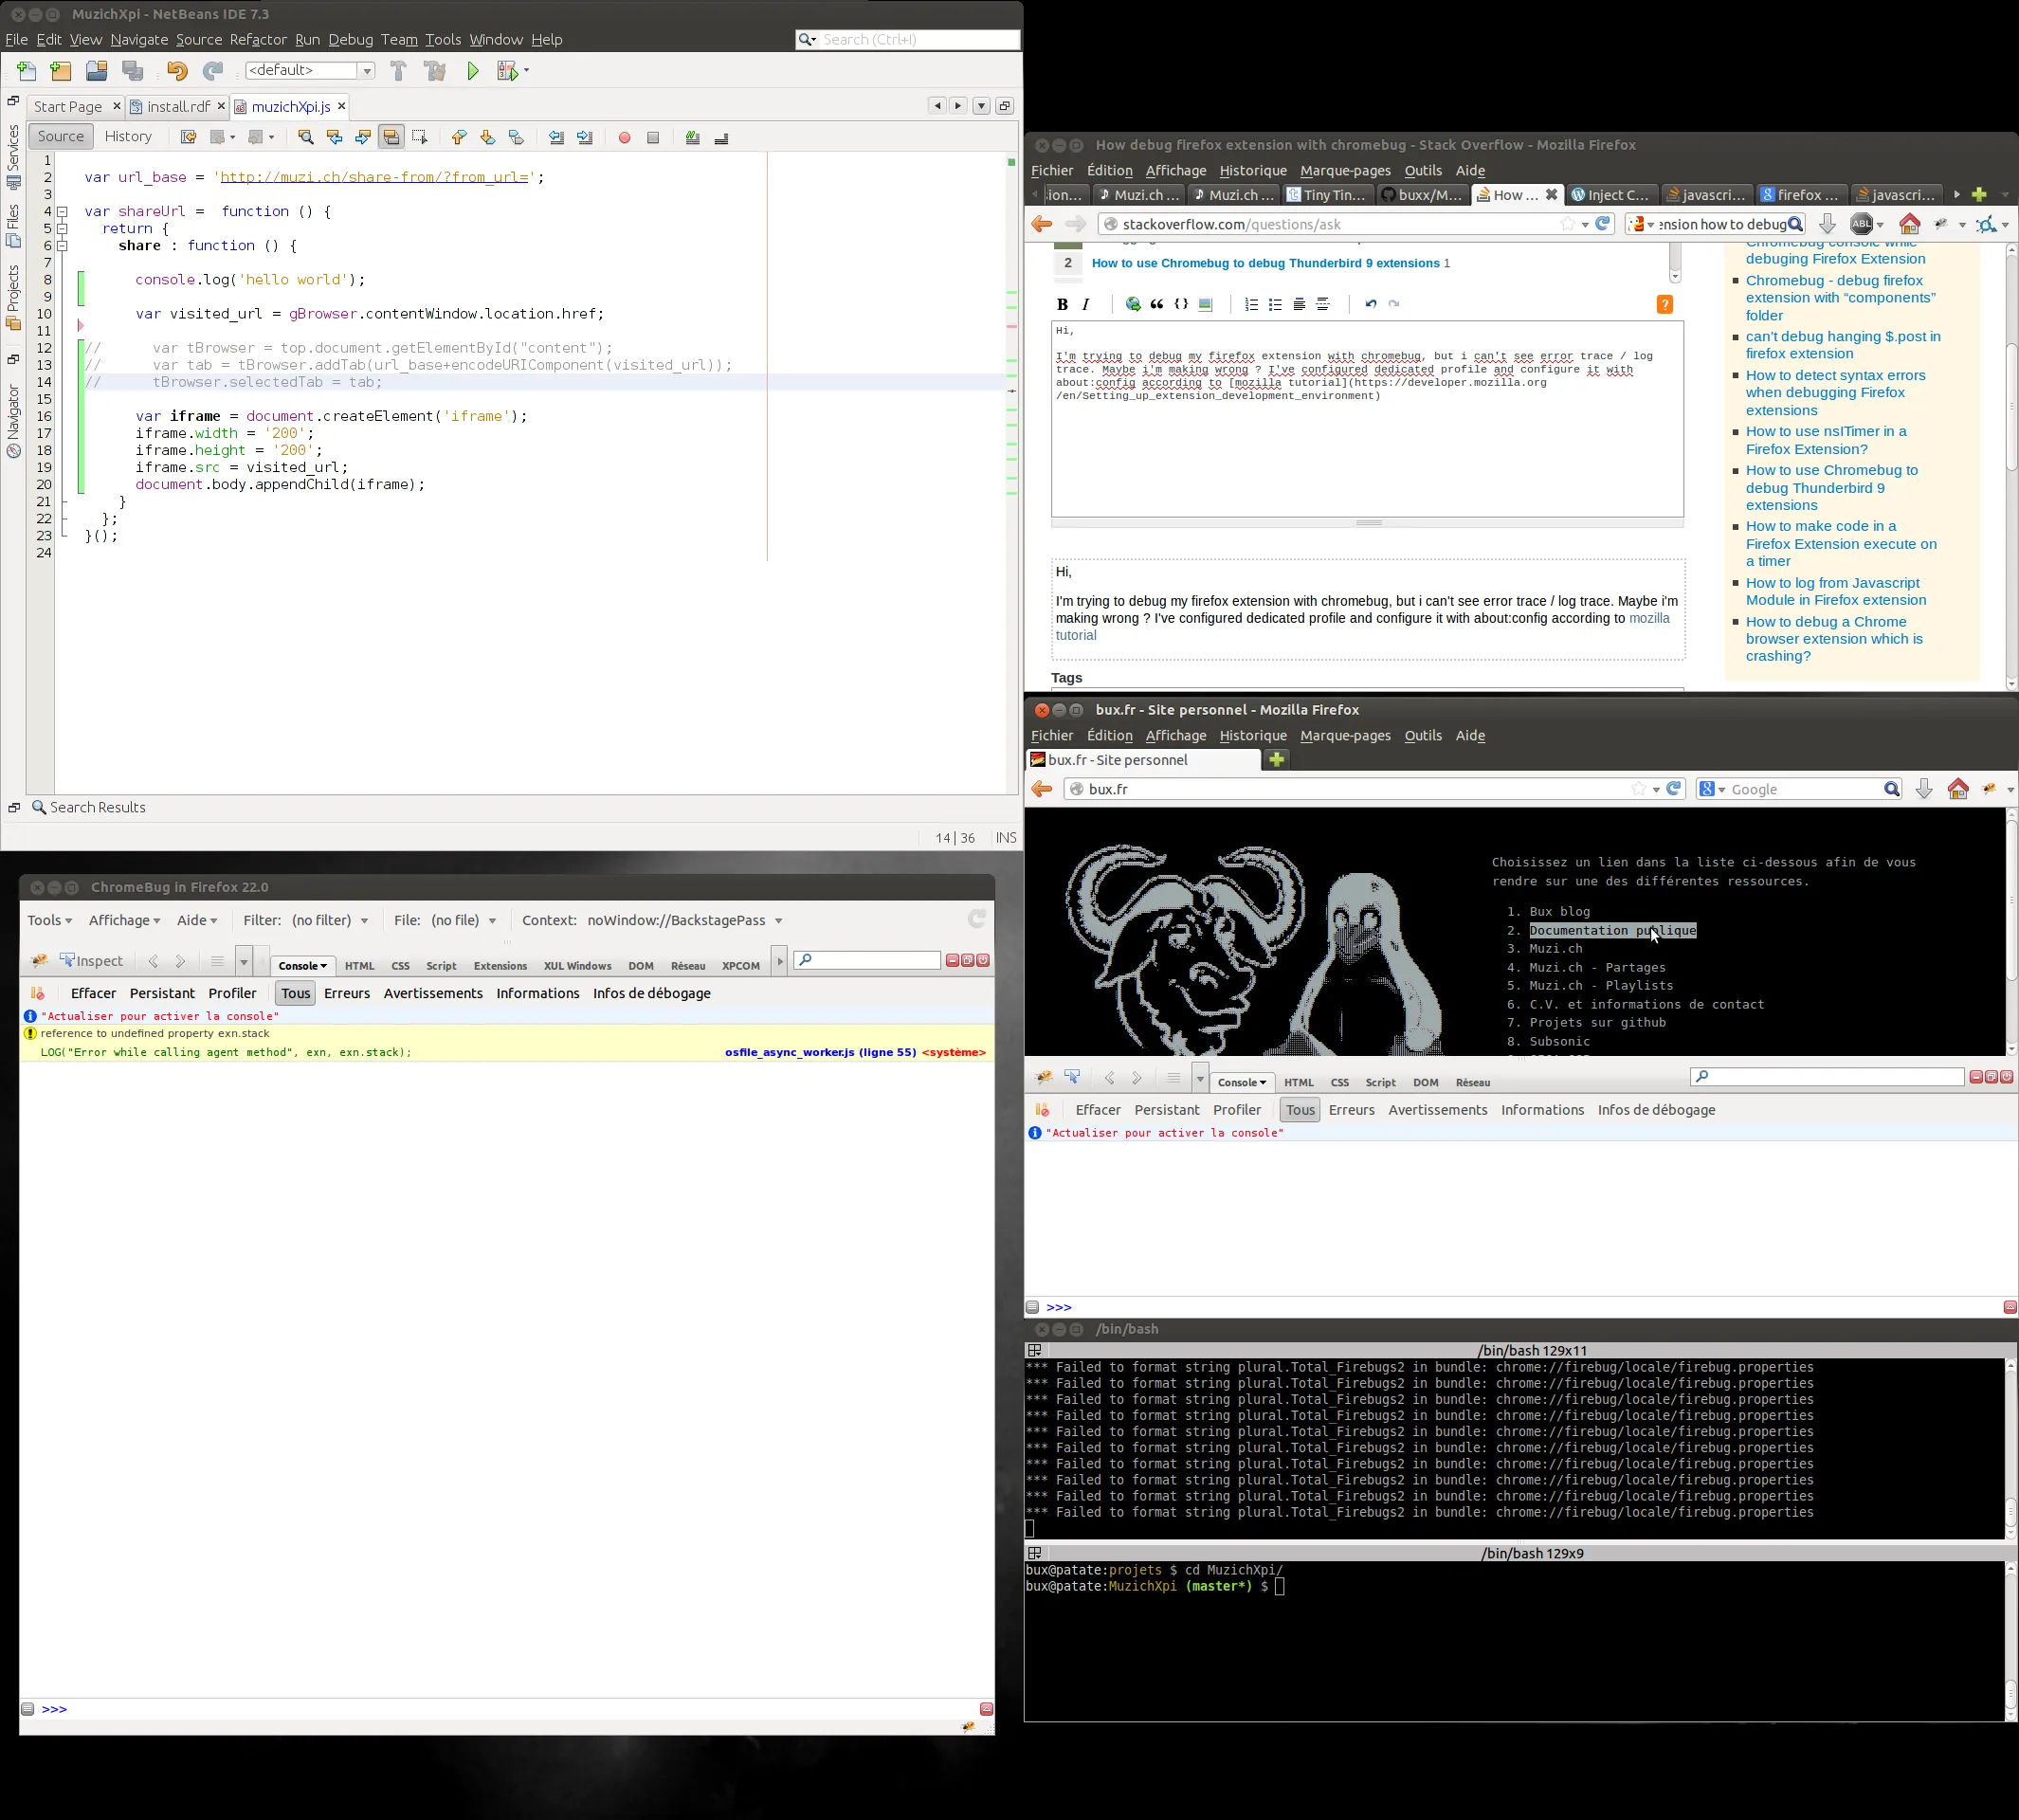Toggle the highlight search icon in editor toolbar

coord(391,138)
